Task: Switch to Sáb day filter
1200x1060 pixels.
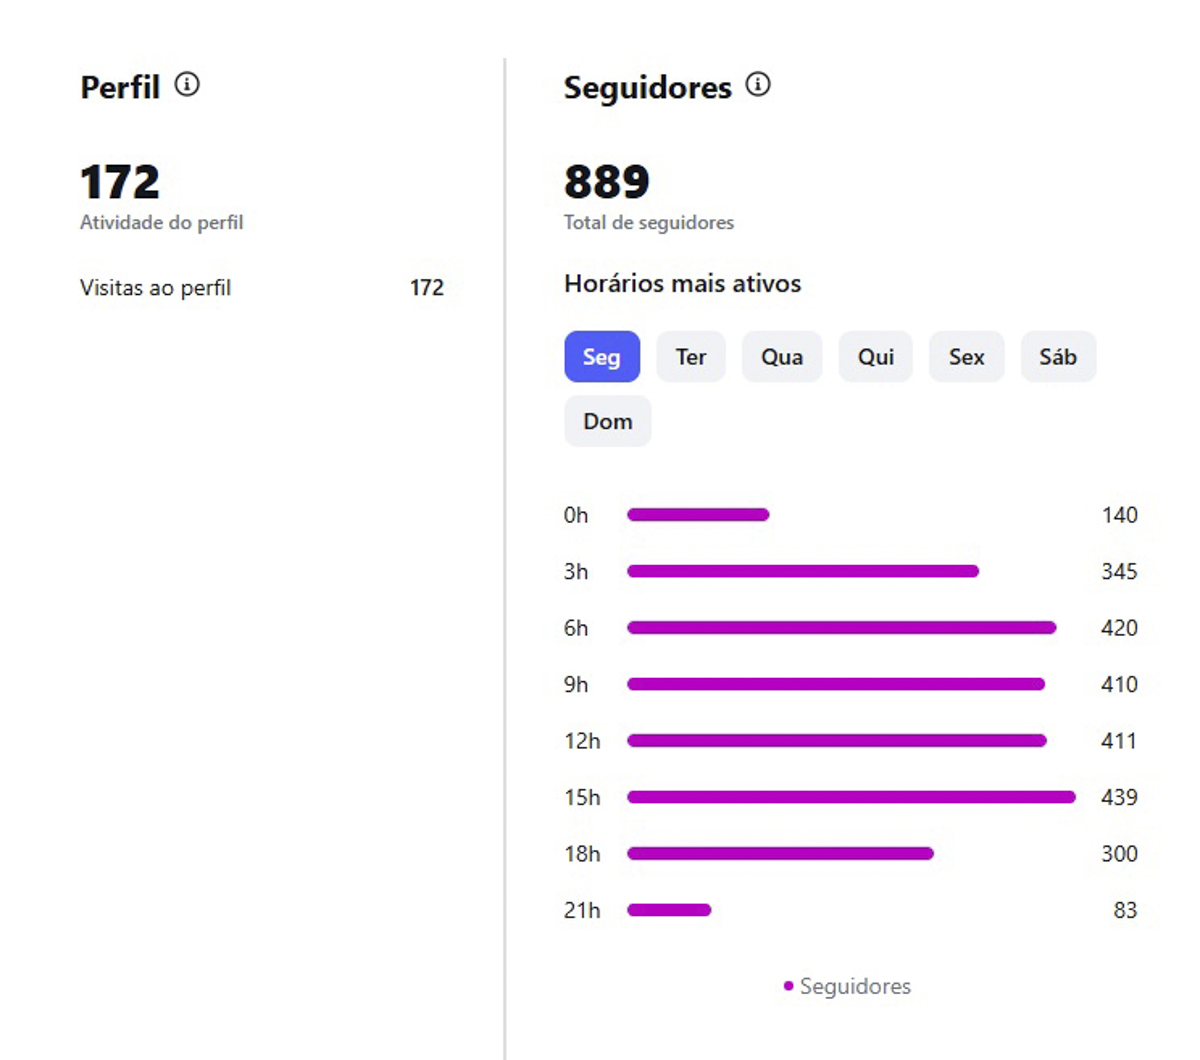Action: [1058, 357]
